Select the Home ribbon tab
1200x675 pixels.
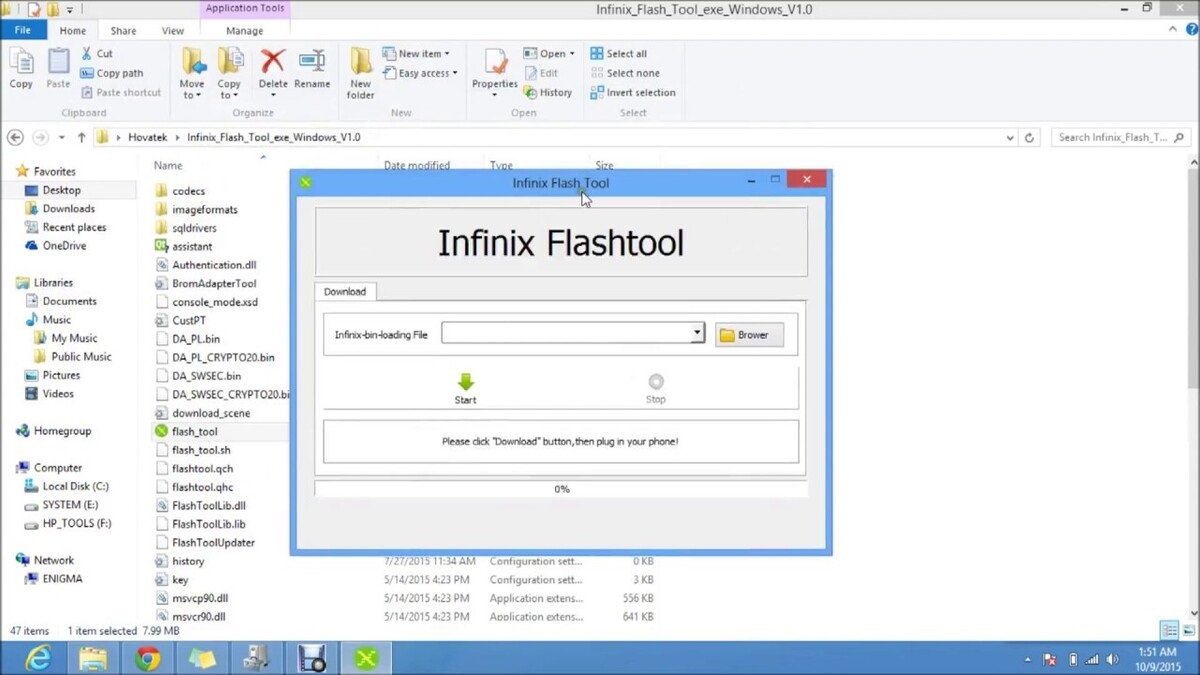tap(72, 31)
